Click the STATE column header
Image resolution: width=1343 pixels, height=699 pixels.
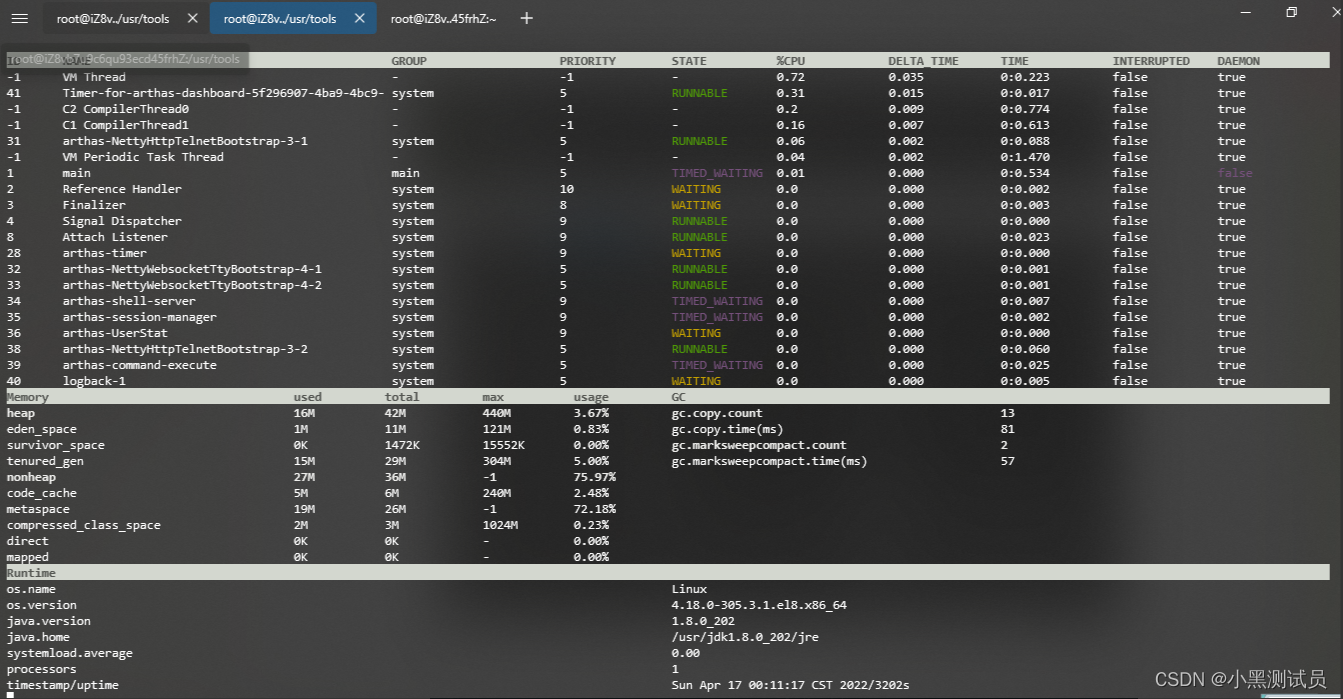click(689, 61)
